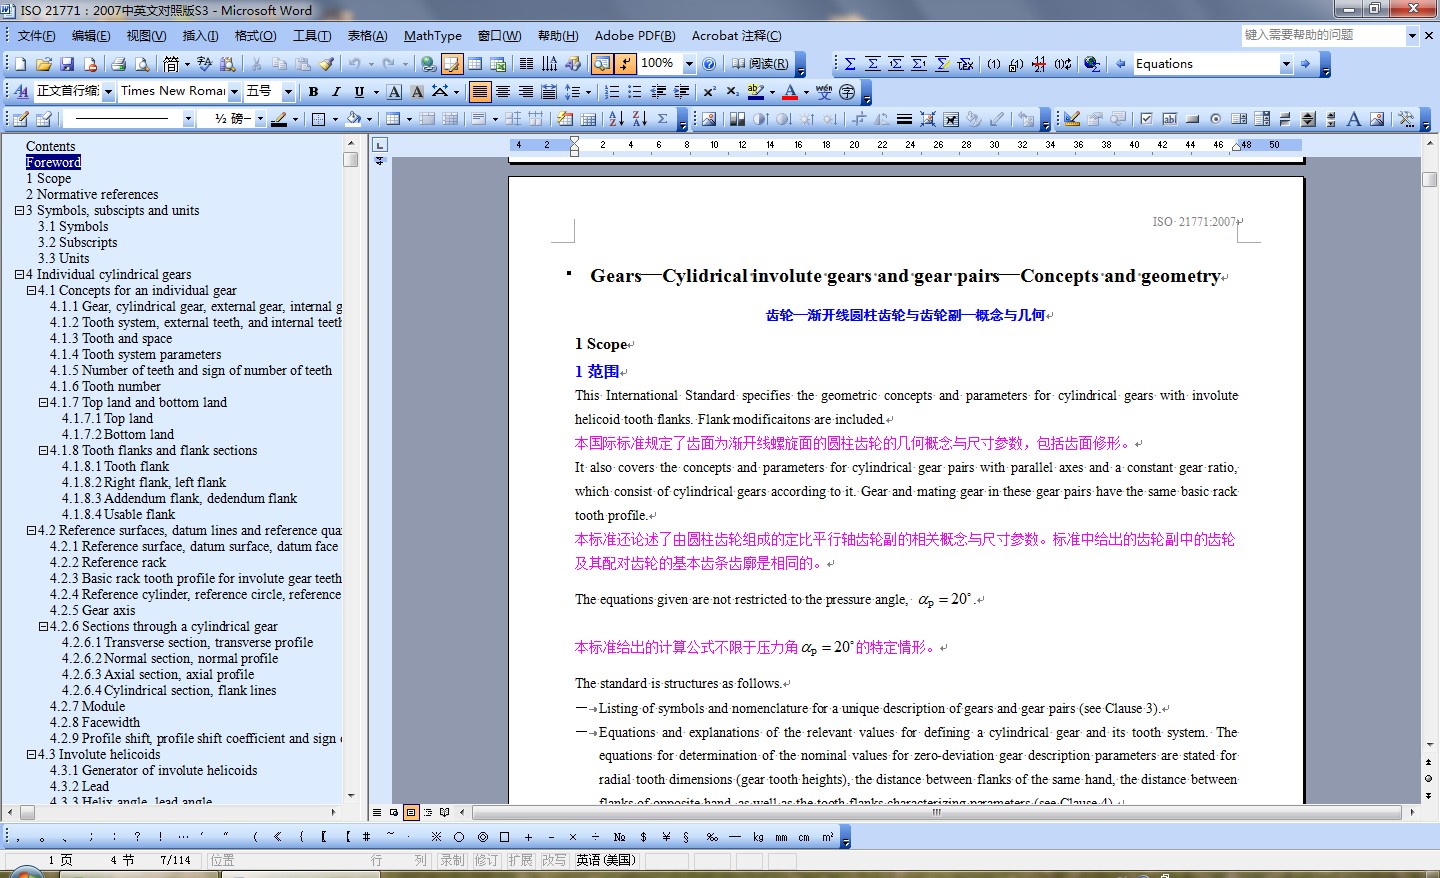1440x878 pixels.
Task: Toggle centered paragraph alignment
Action: 503,92
